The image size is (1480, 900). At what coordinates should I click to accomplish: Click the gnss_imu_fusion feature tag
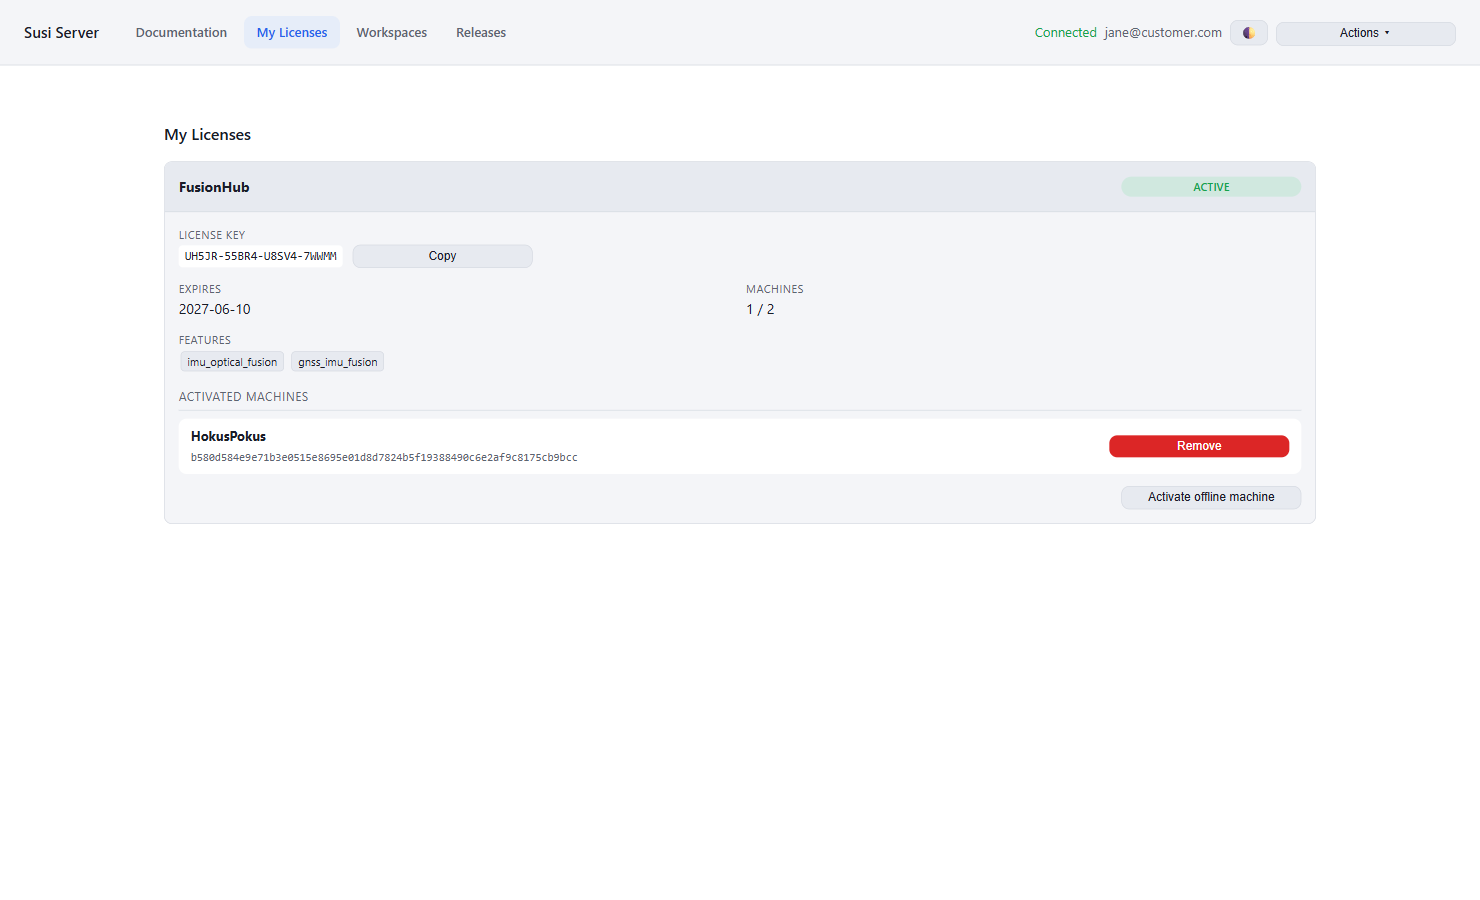click(x=338, y=362)
